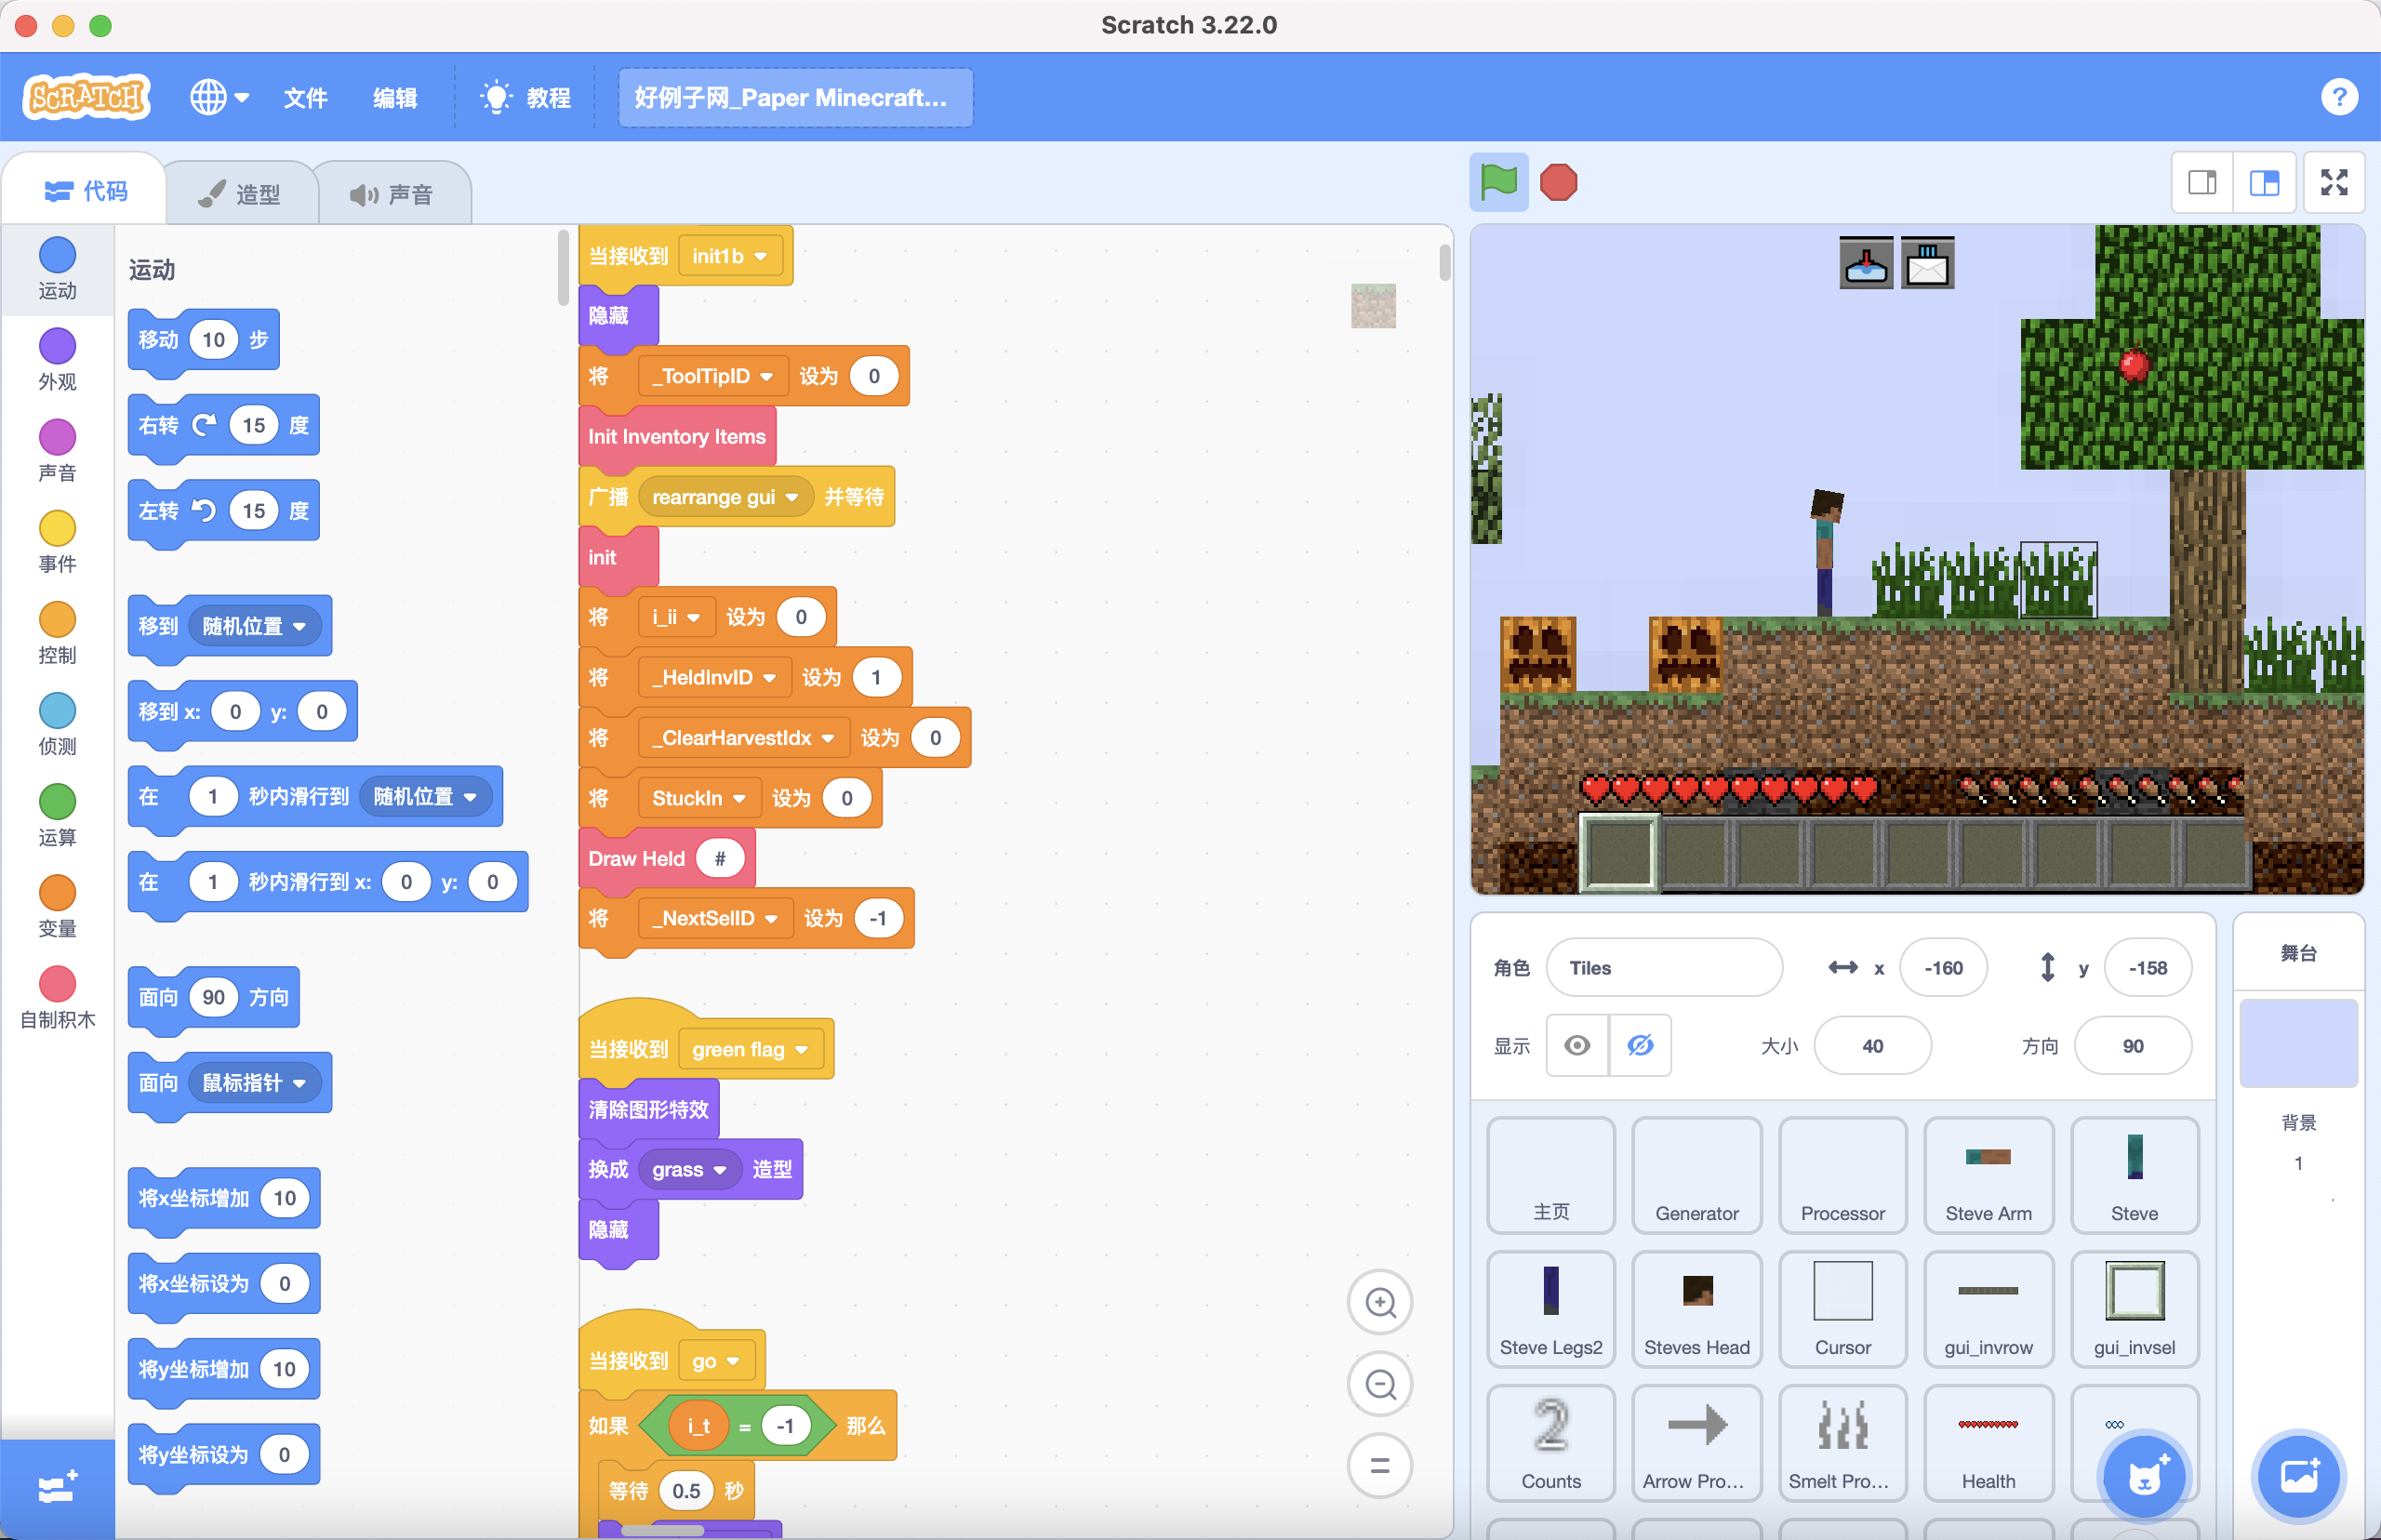Select the Steves Head sprite
Viewport: 2381px width, 1540px height.
(1697, 1309)
